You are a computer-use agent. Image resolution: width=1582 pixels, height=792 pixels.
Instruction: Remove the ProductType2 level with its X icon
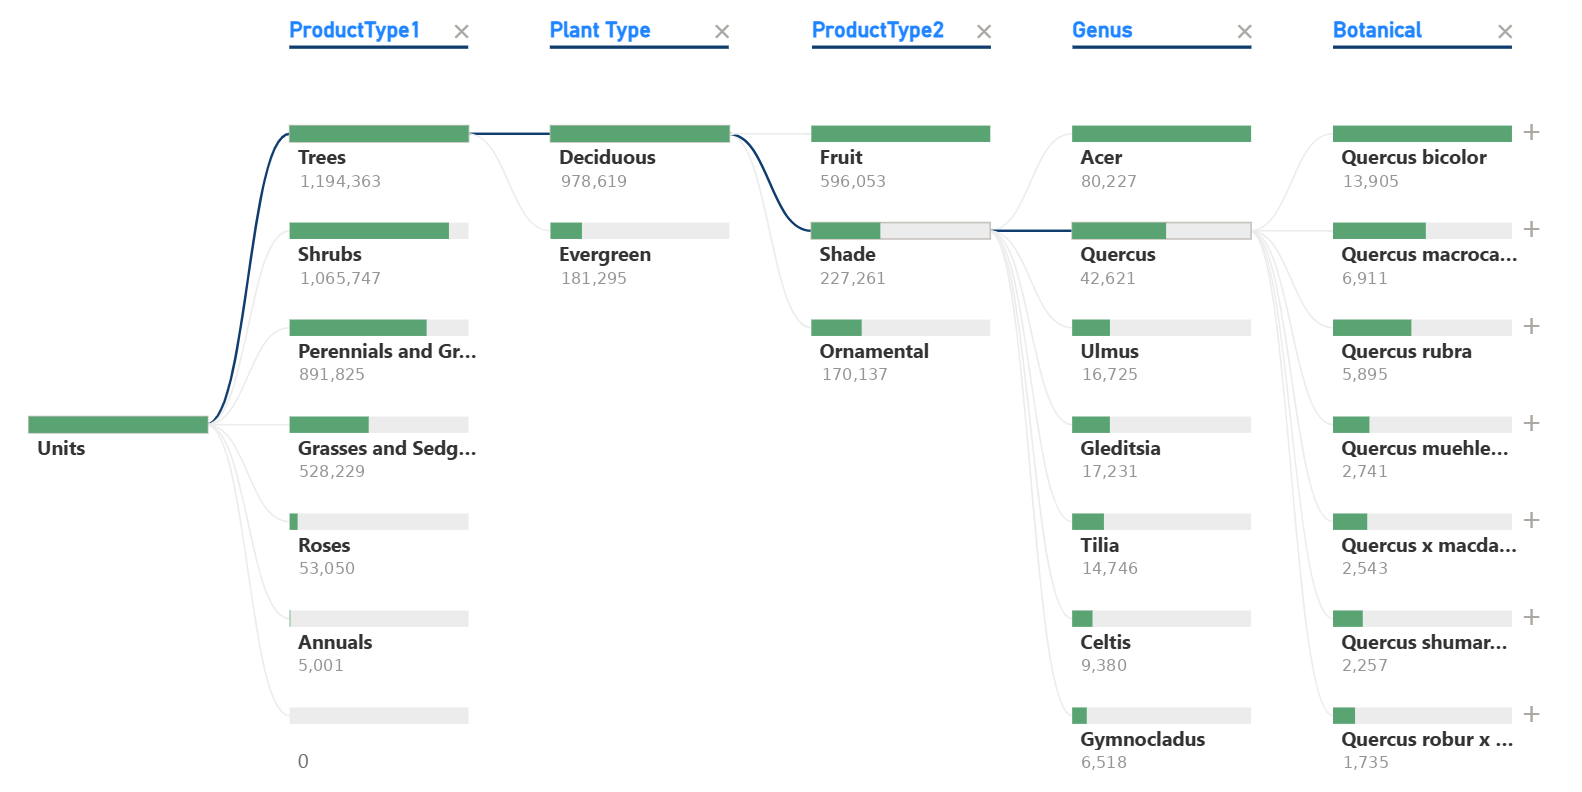pyautogui.click(x=984, y=32)
